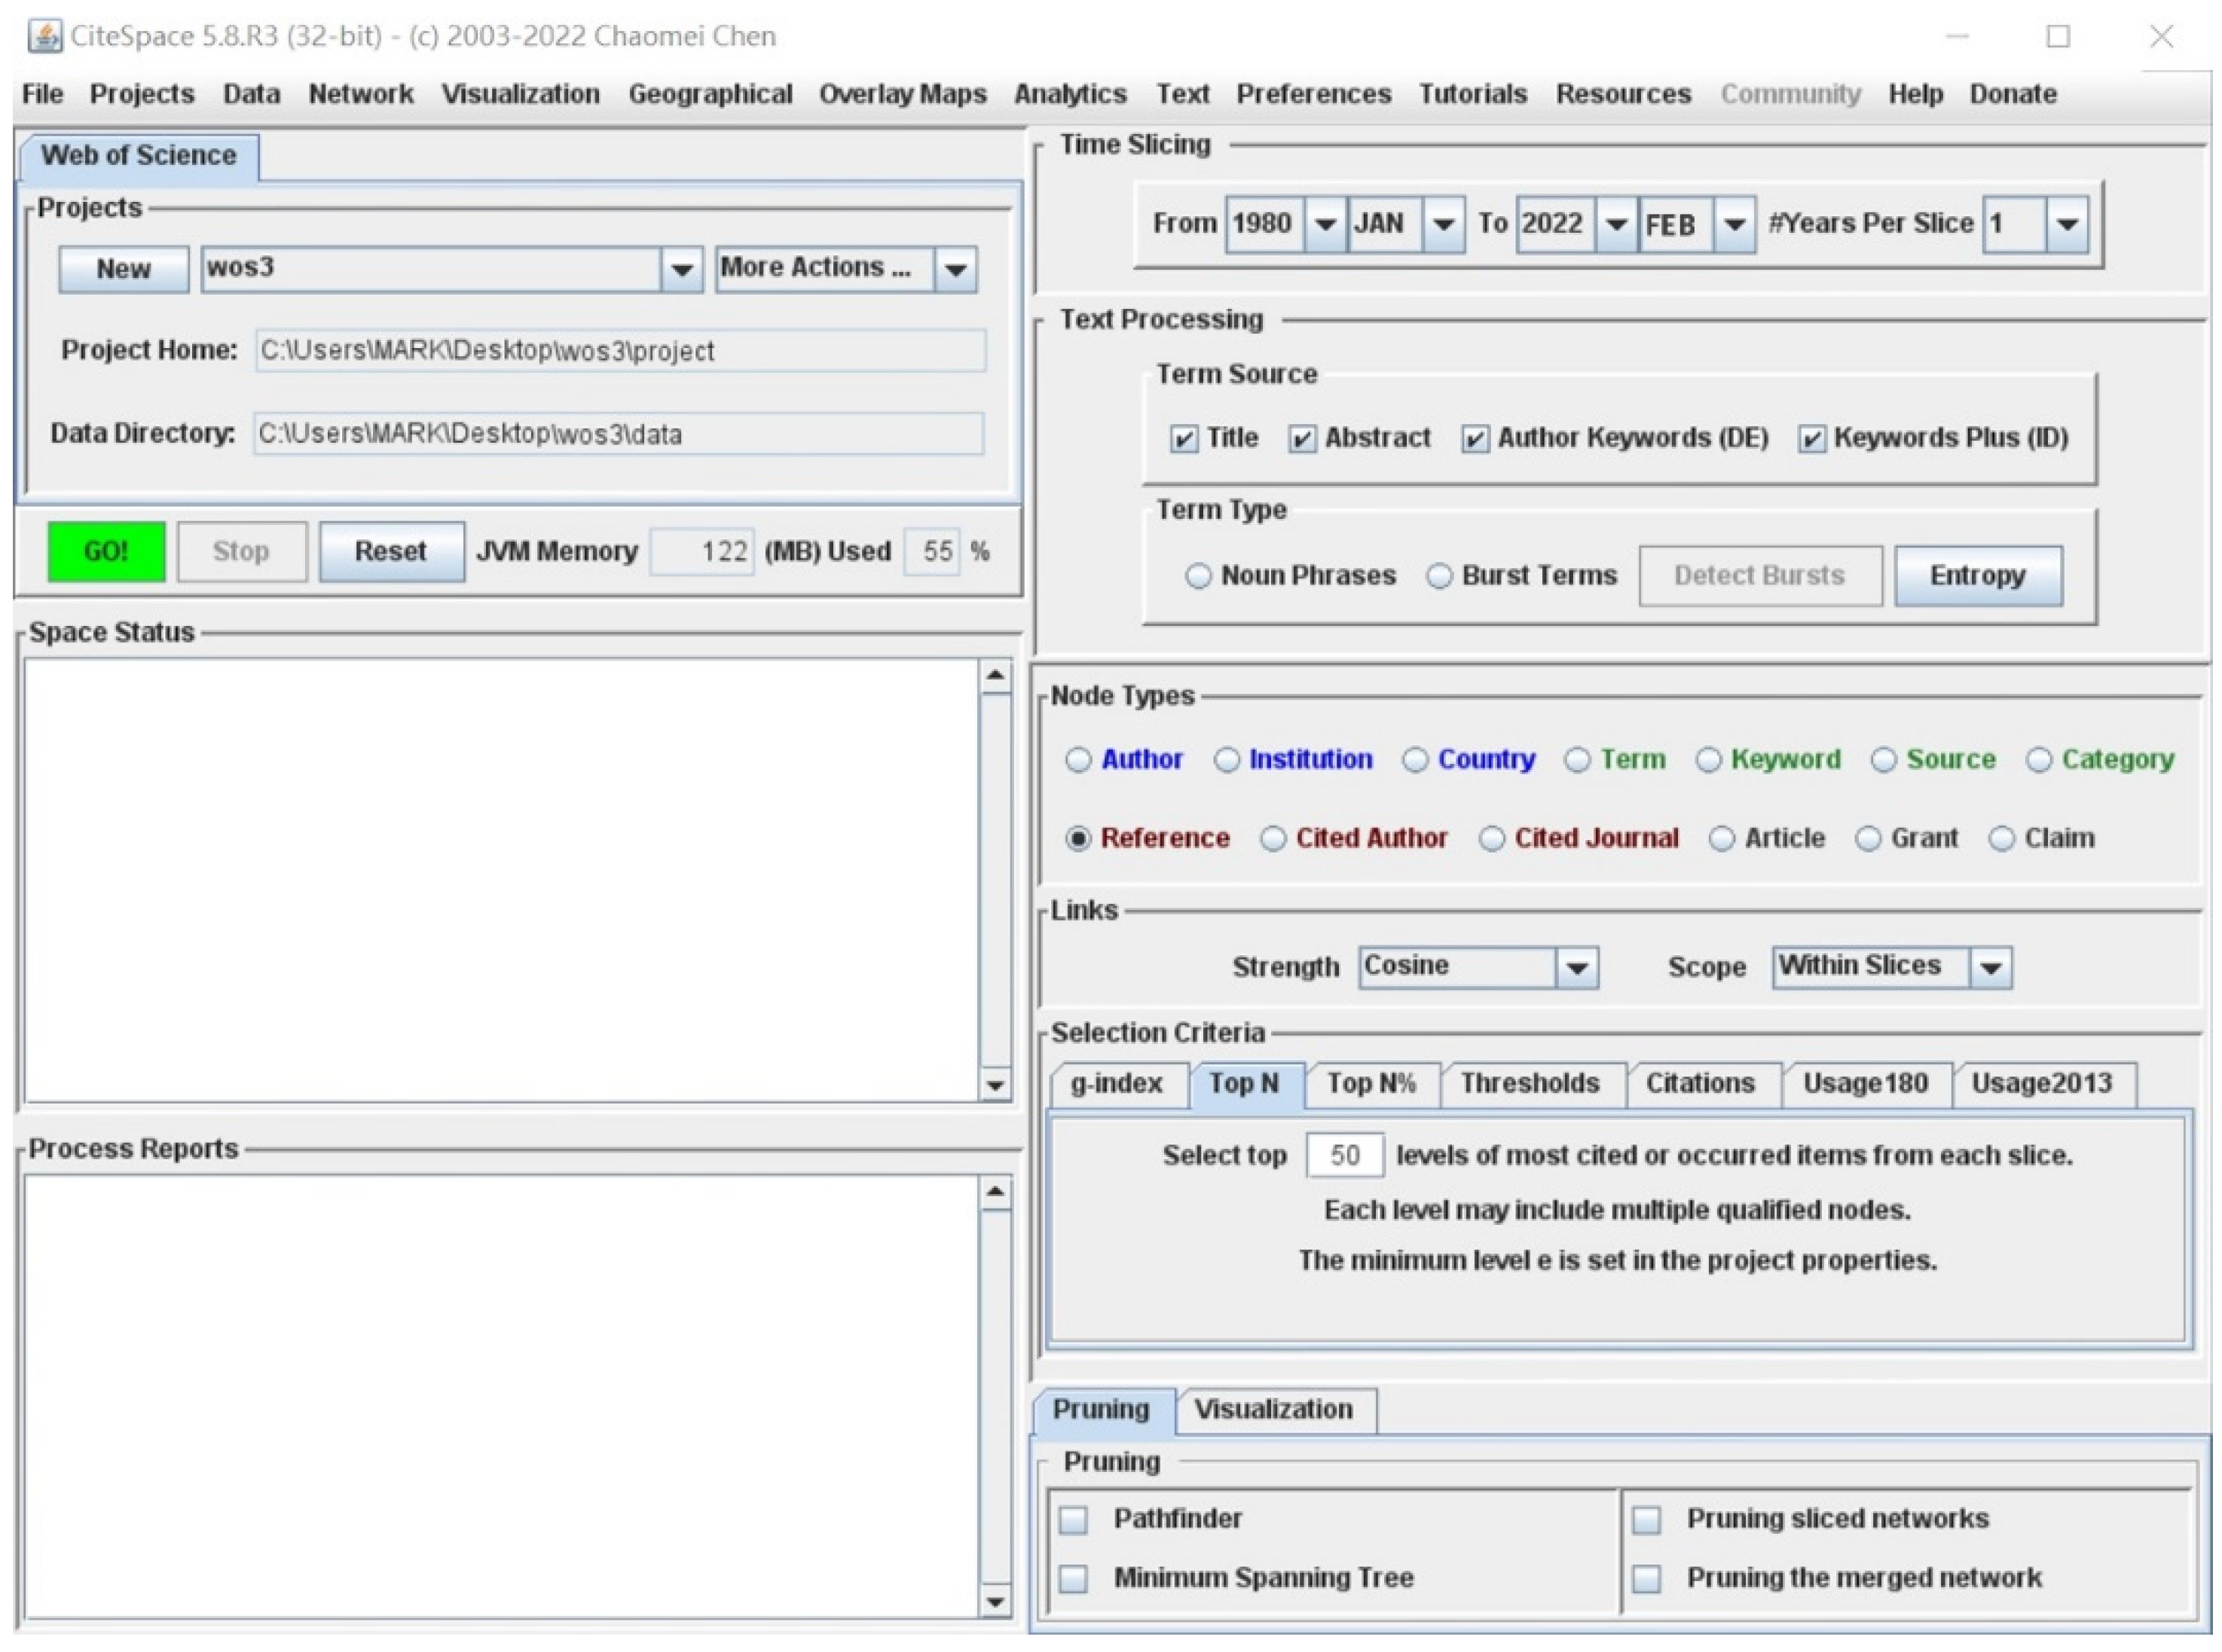
Task: Click the Select top N field
Action: [1345, 1156]
